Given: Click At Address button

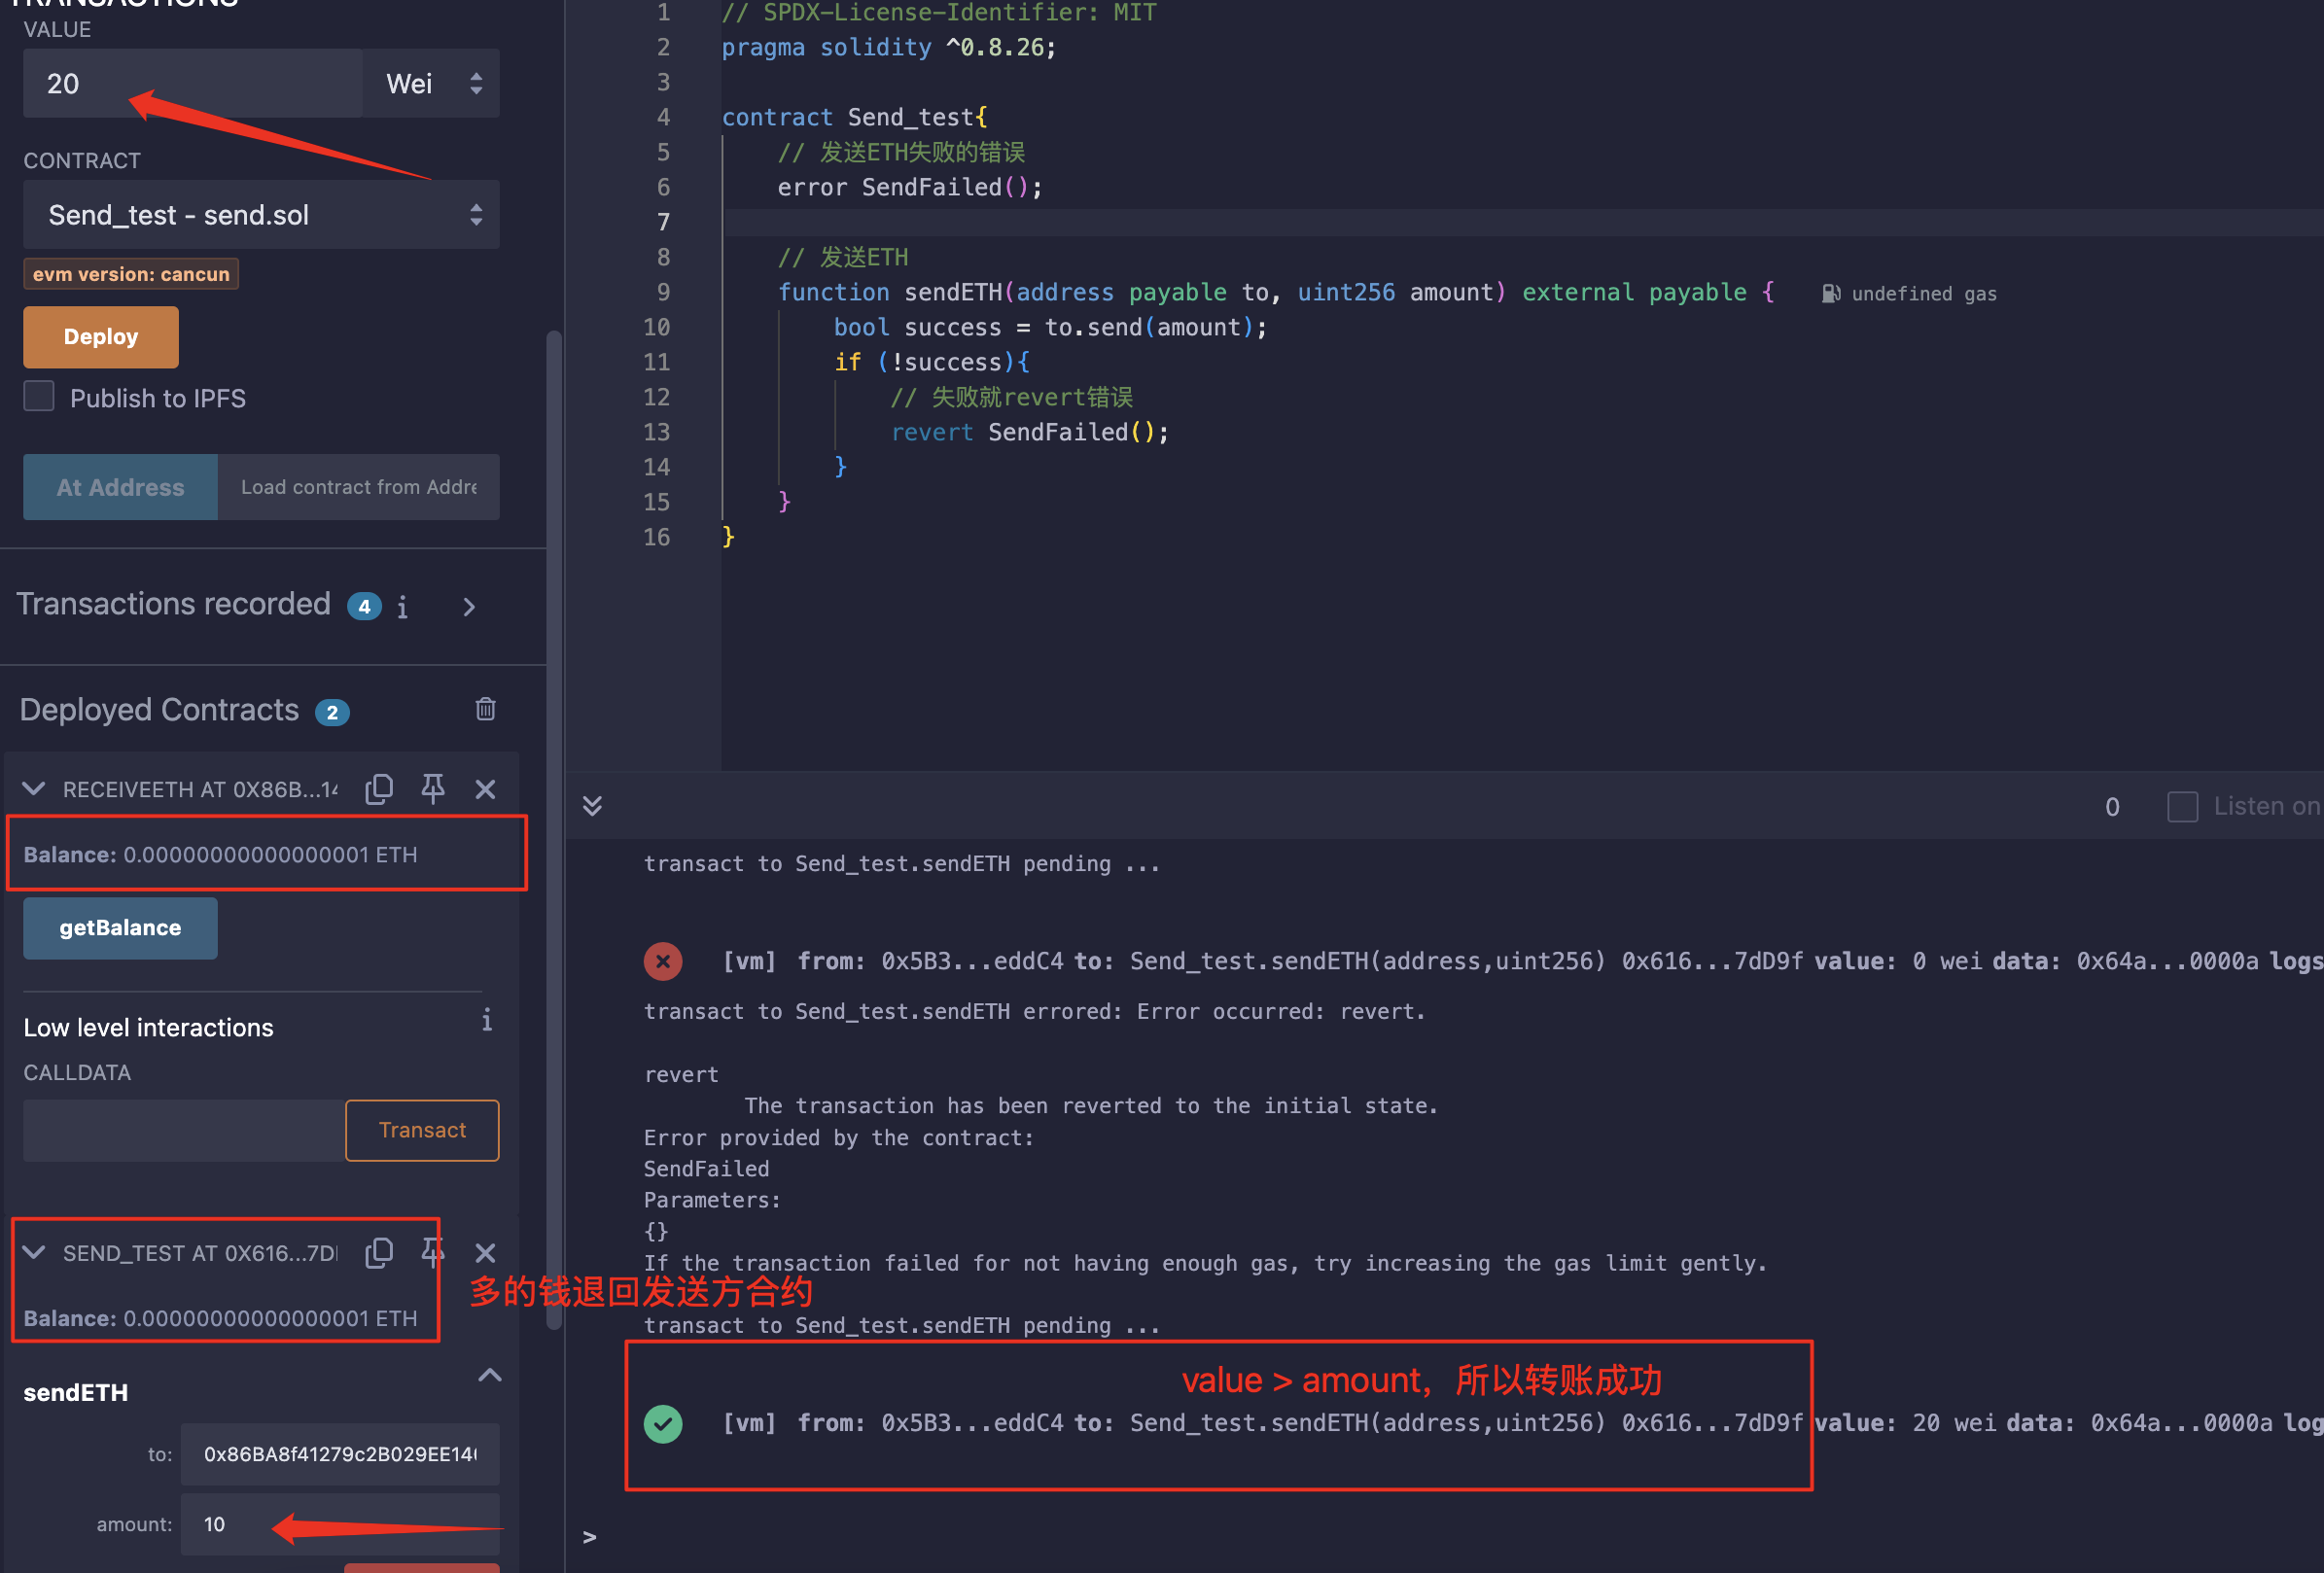Looking at the screenshot, I should pos(118,486).
